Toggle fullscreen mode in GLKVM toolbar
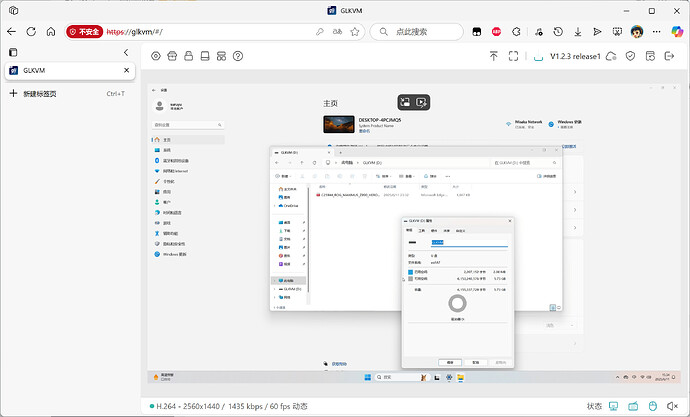690x417 pixels. point(514,56)
